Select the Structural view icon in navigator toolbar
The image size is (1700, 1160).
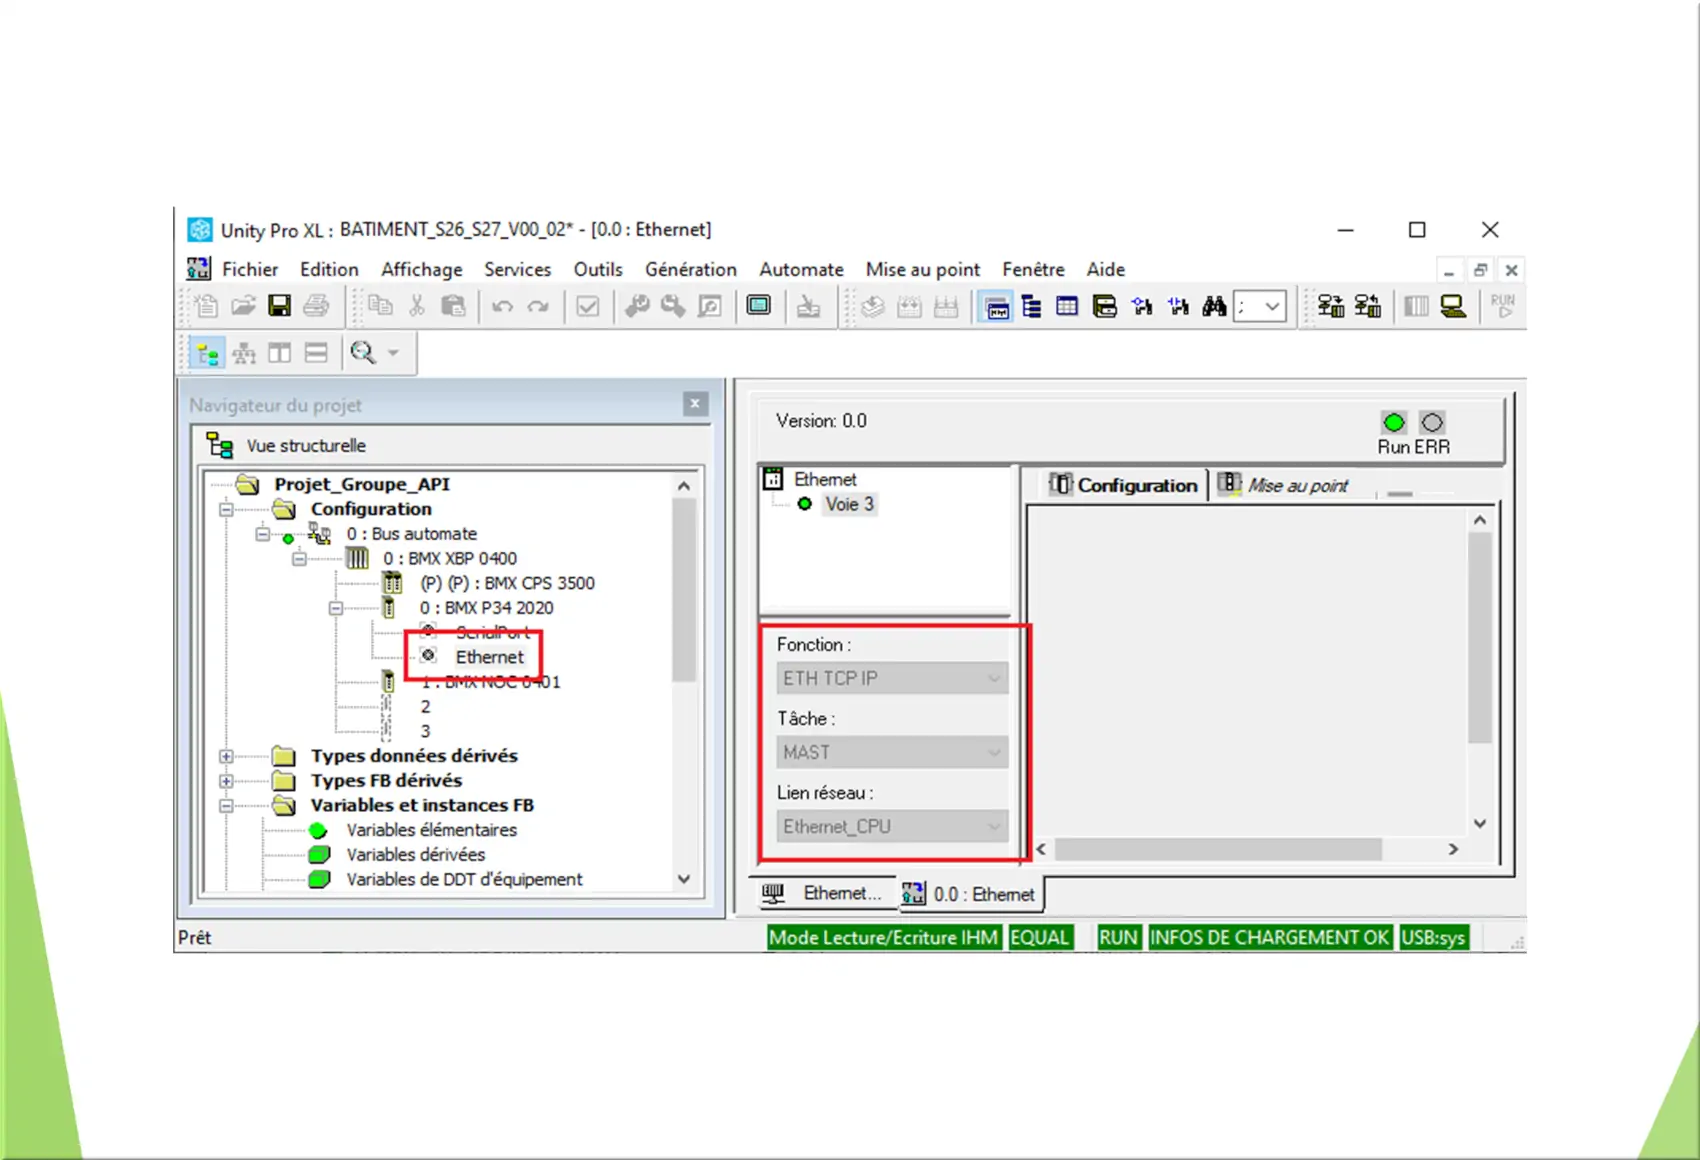tap(207, 353)
